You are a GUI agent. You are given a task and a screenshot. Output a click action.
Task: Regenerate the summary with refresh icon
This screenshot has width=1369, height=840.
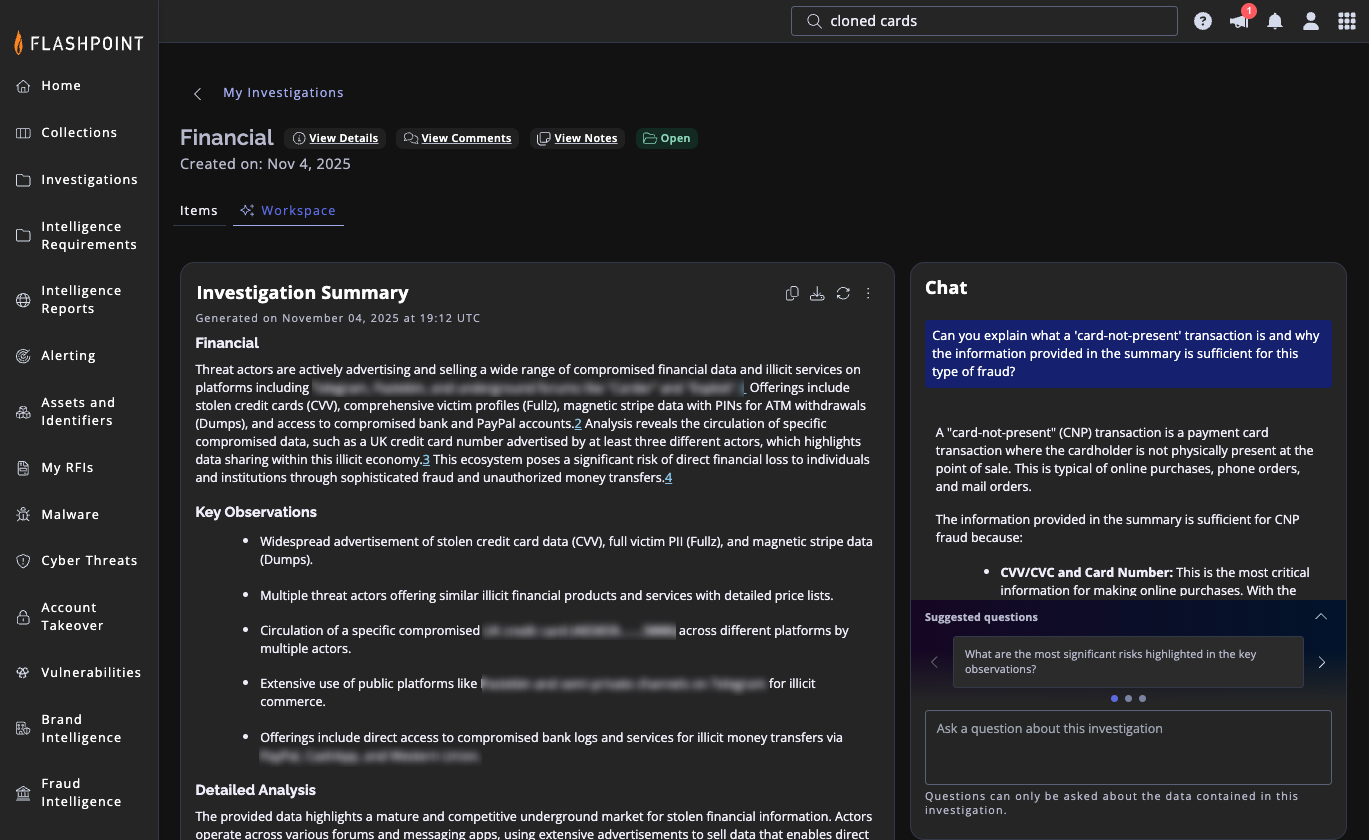[843, 293]
